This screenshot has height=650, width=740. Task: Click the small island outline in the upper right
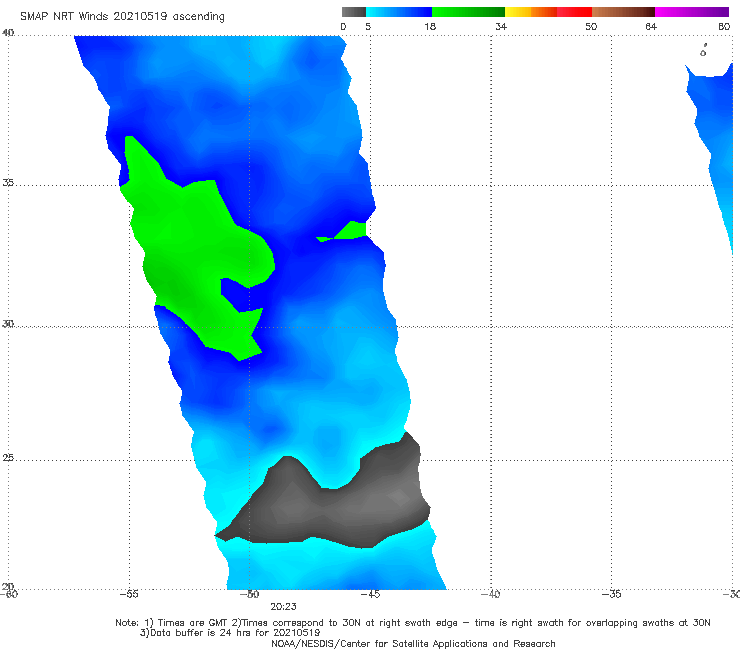(x=703, y=51)
